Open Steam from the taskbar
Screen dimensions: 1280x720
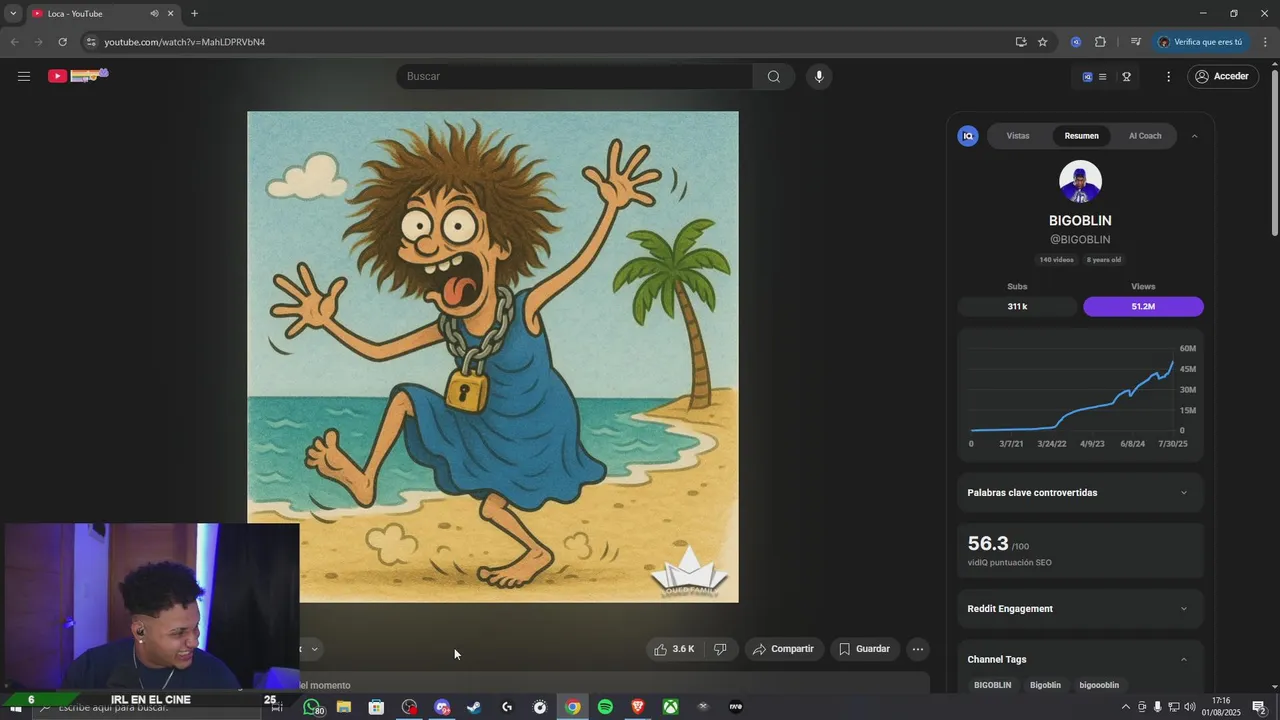pos(474,707)
